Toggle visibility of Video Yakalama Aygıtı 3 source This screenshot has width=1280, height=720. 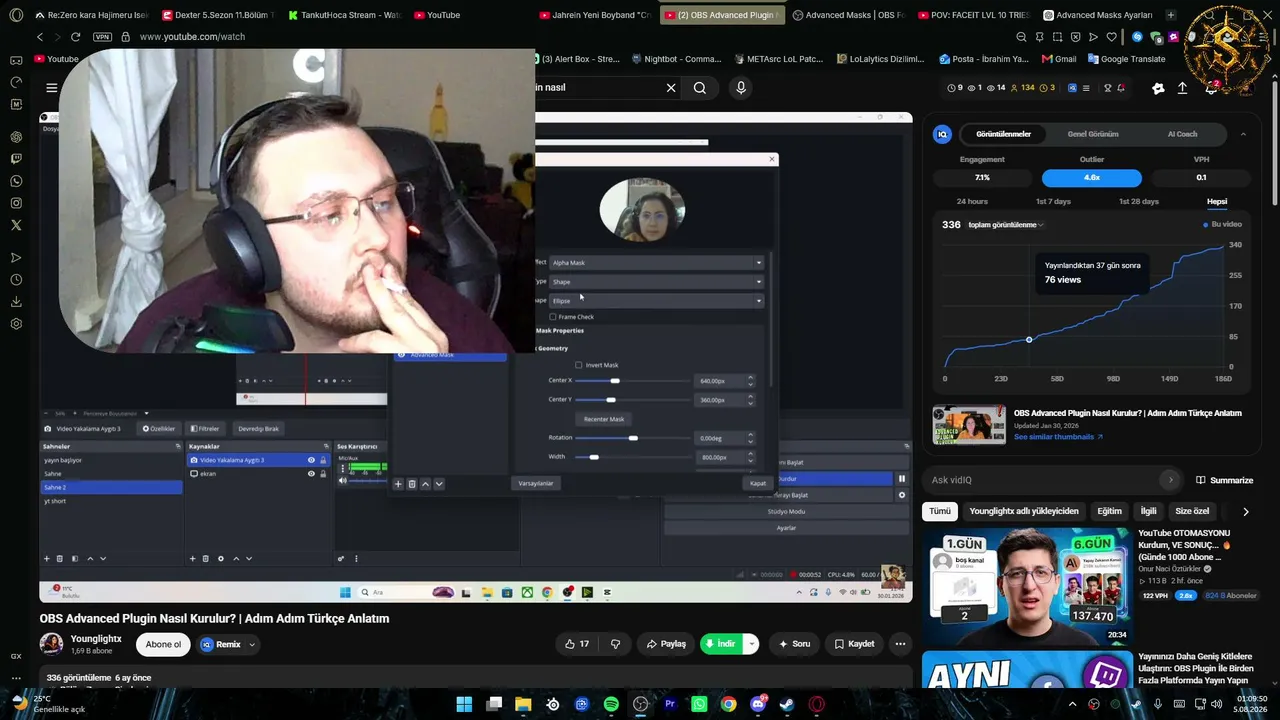pos(311,460)
